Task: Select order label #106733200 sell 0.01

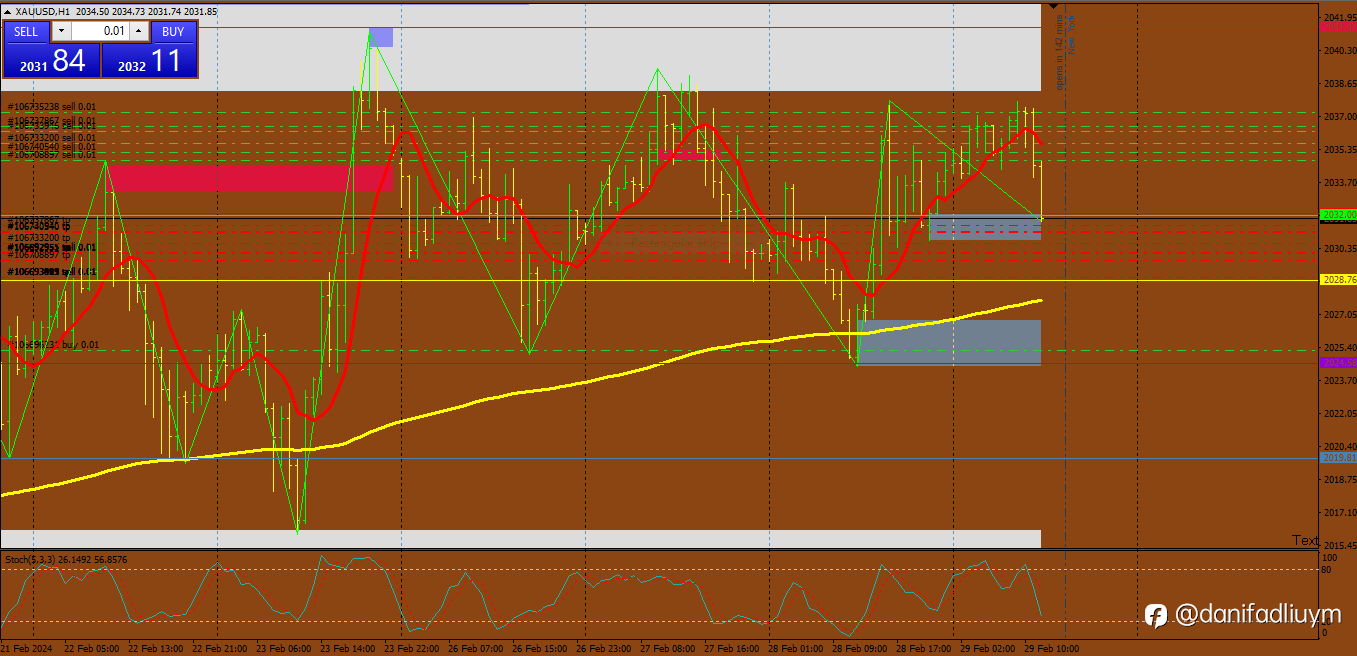Action: [52, 138]
